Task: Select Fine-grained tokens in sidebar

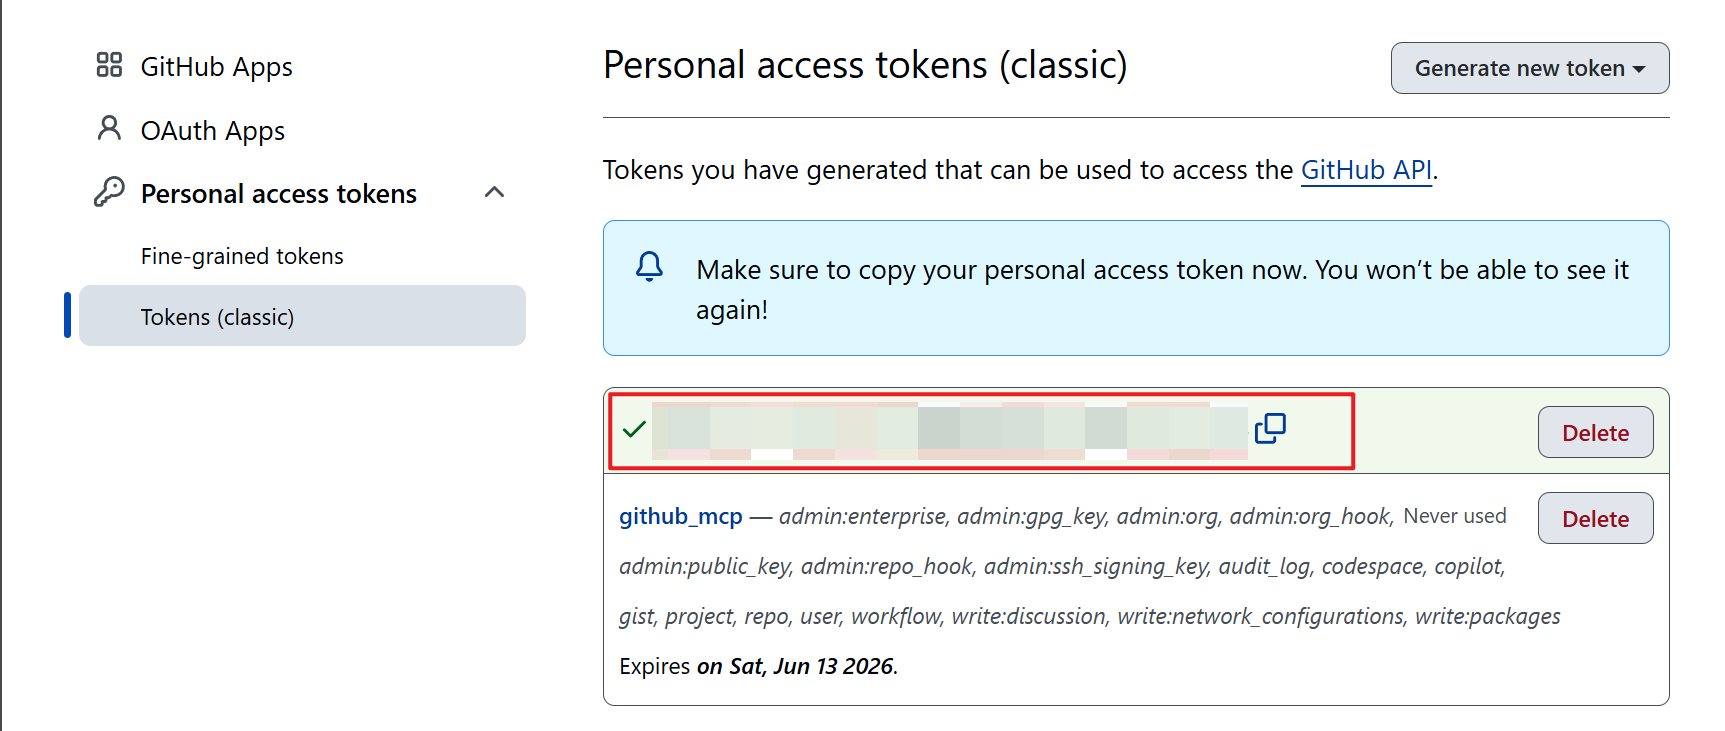Action: [x=242, y=256]
